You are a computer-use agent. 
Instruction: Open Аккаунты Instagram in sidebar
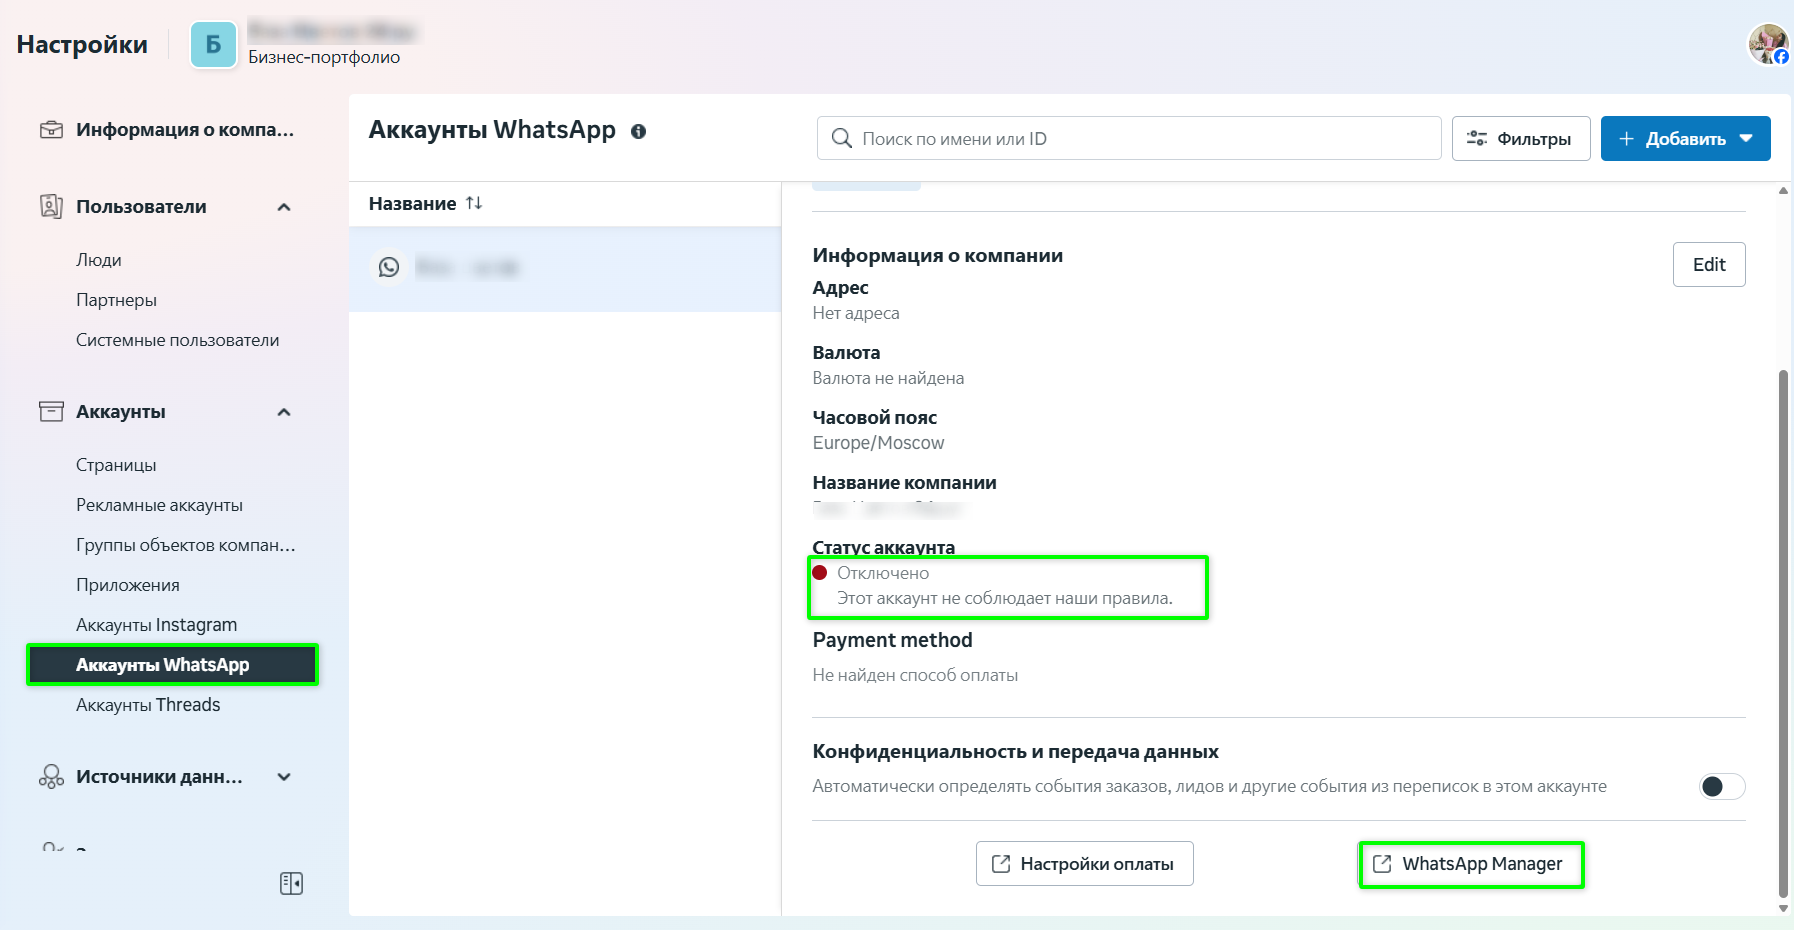pos(157,625)
